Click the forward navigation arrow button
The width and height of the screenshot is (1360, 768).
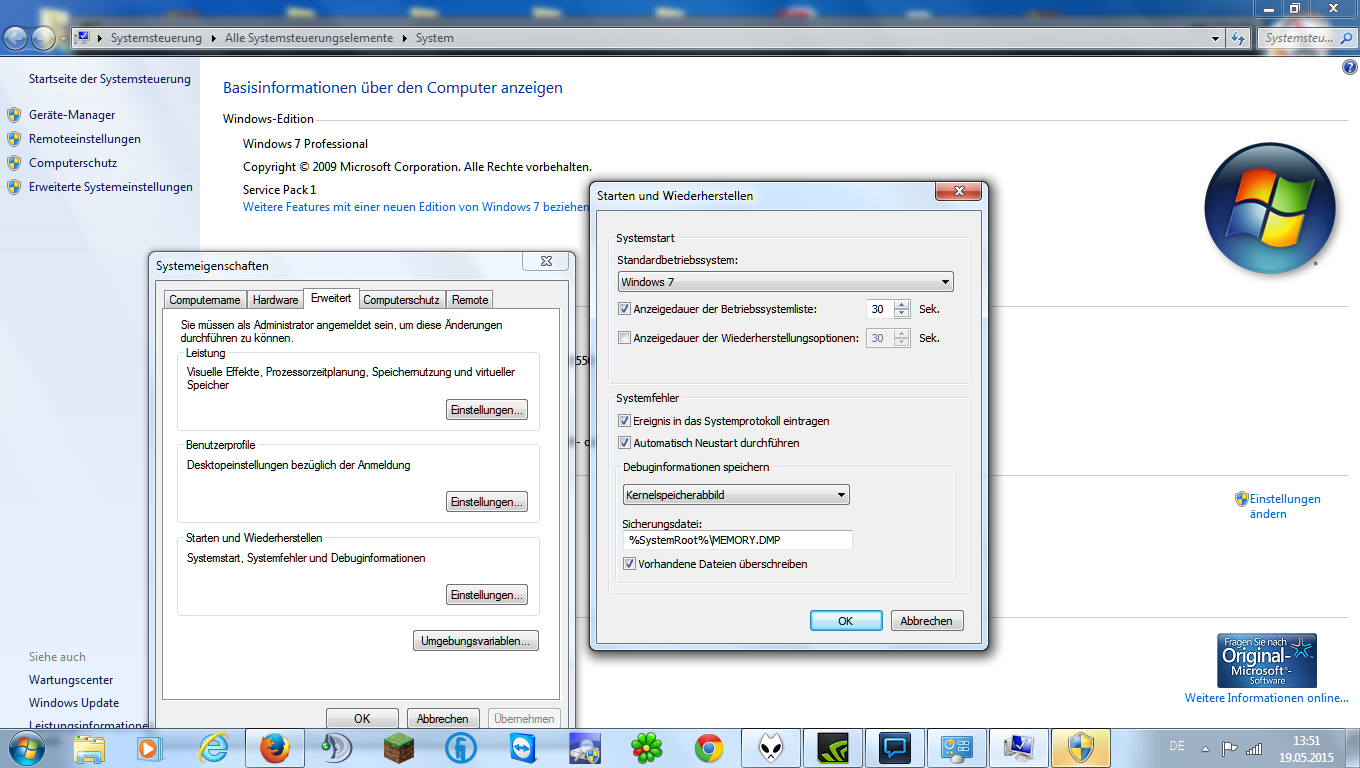coord(44,38)
